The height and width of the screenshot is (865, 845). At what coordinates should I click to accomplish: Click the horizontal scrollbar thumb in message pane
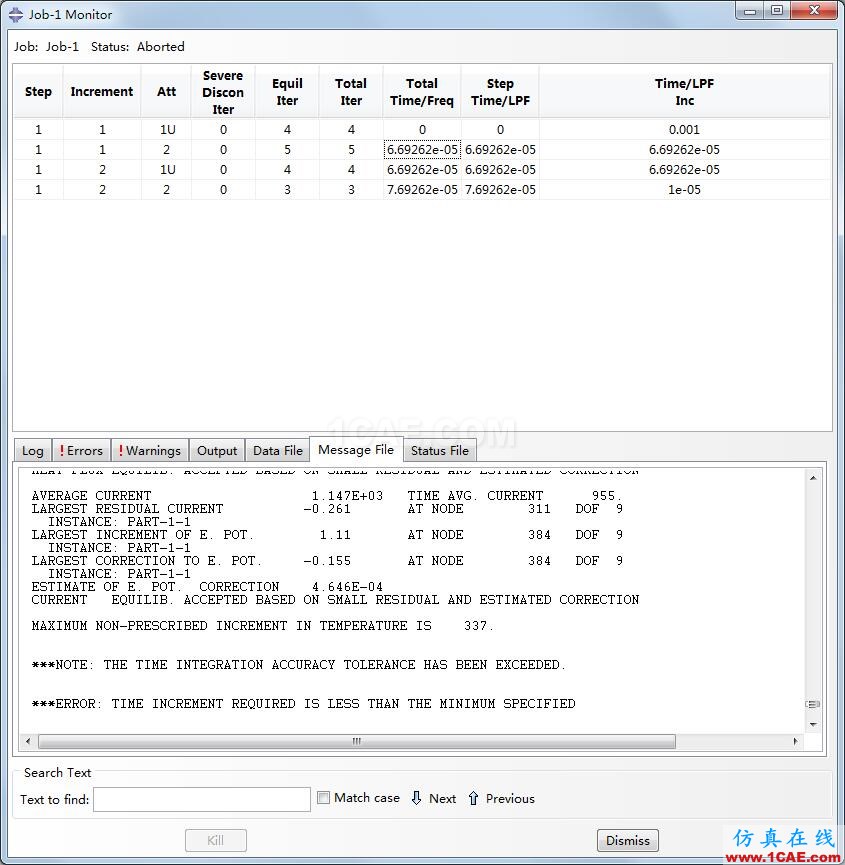(x=357, y=741)
